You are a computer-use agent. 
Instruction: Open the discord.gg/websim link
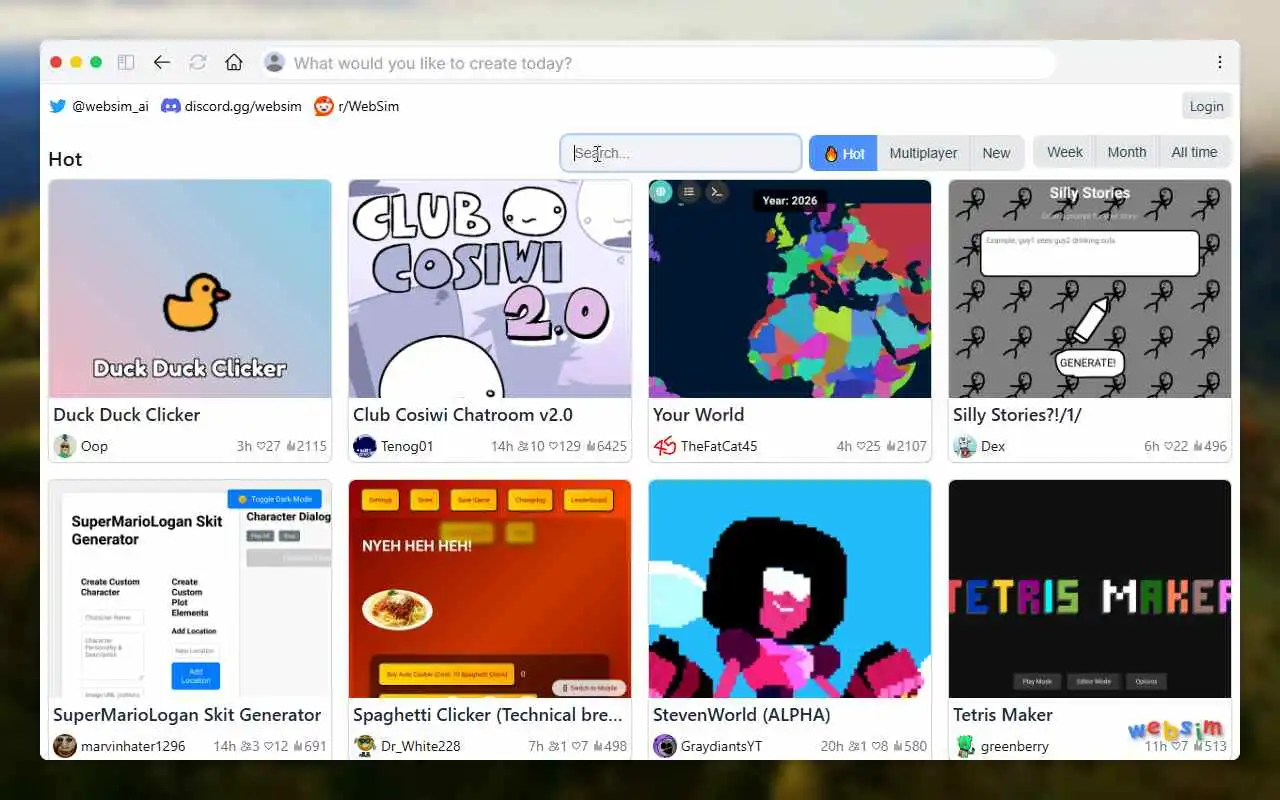point(231,106)
